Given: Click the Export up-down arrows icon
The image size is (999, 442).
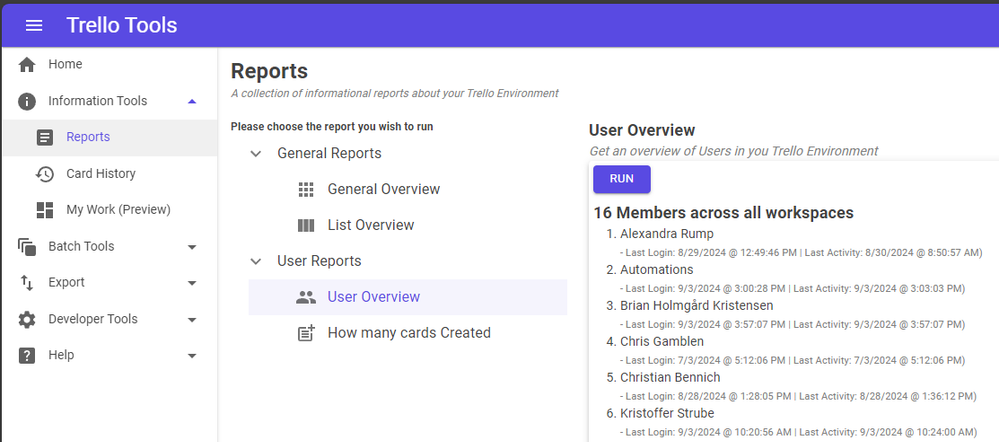Looking at the screenshot, I should pos(27,283).
